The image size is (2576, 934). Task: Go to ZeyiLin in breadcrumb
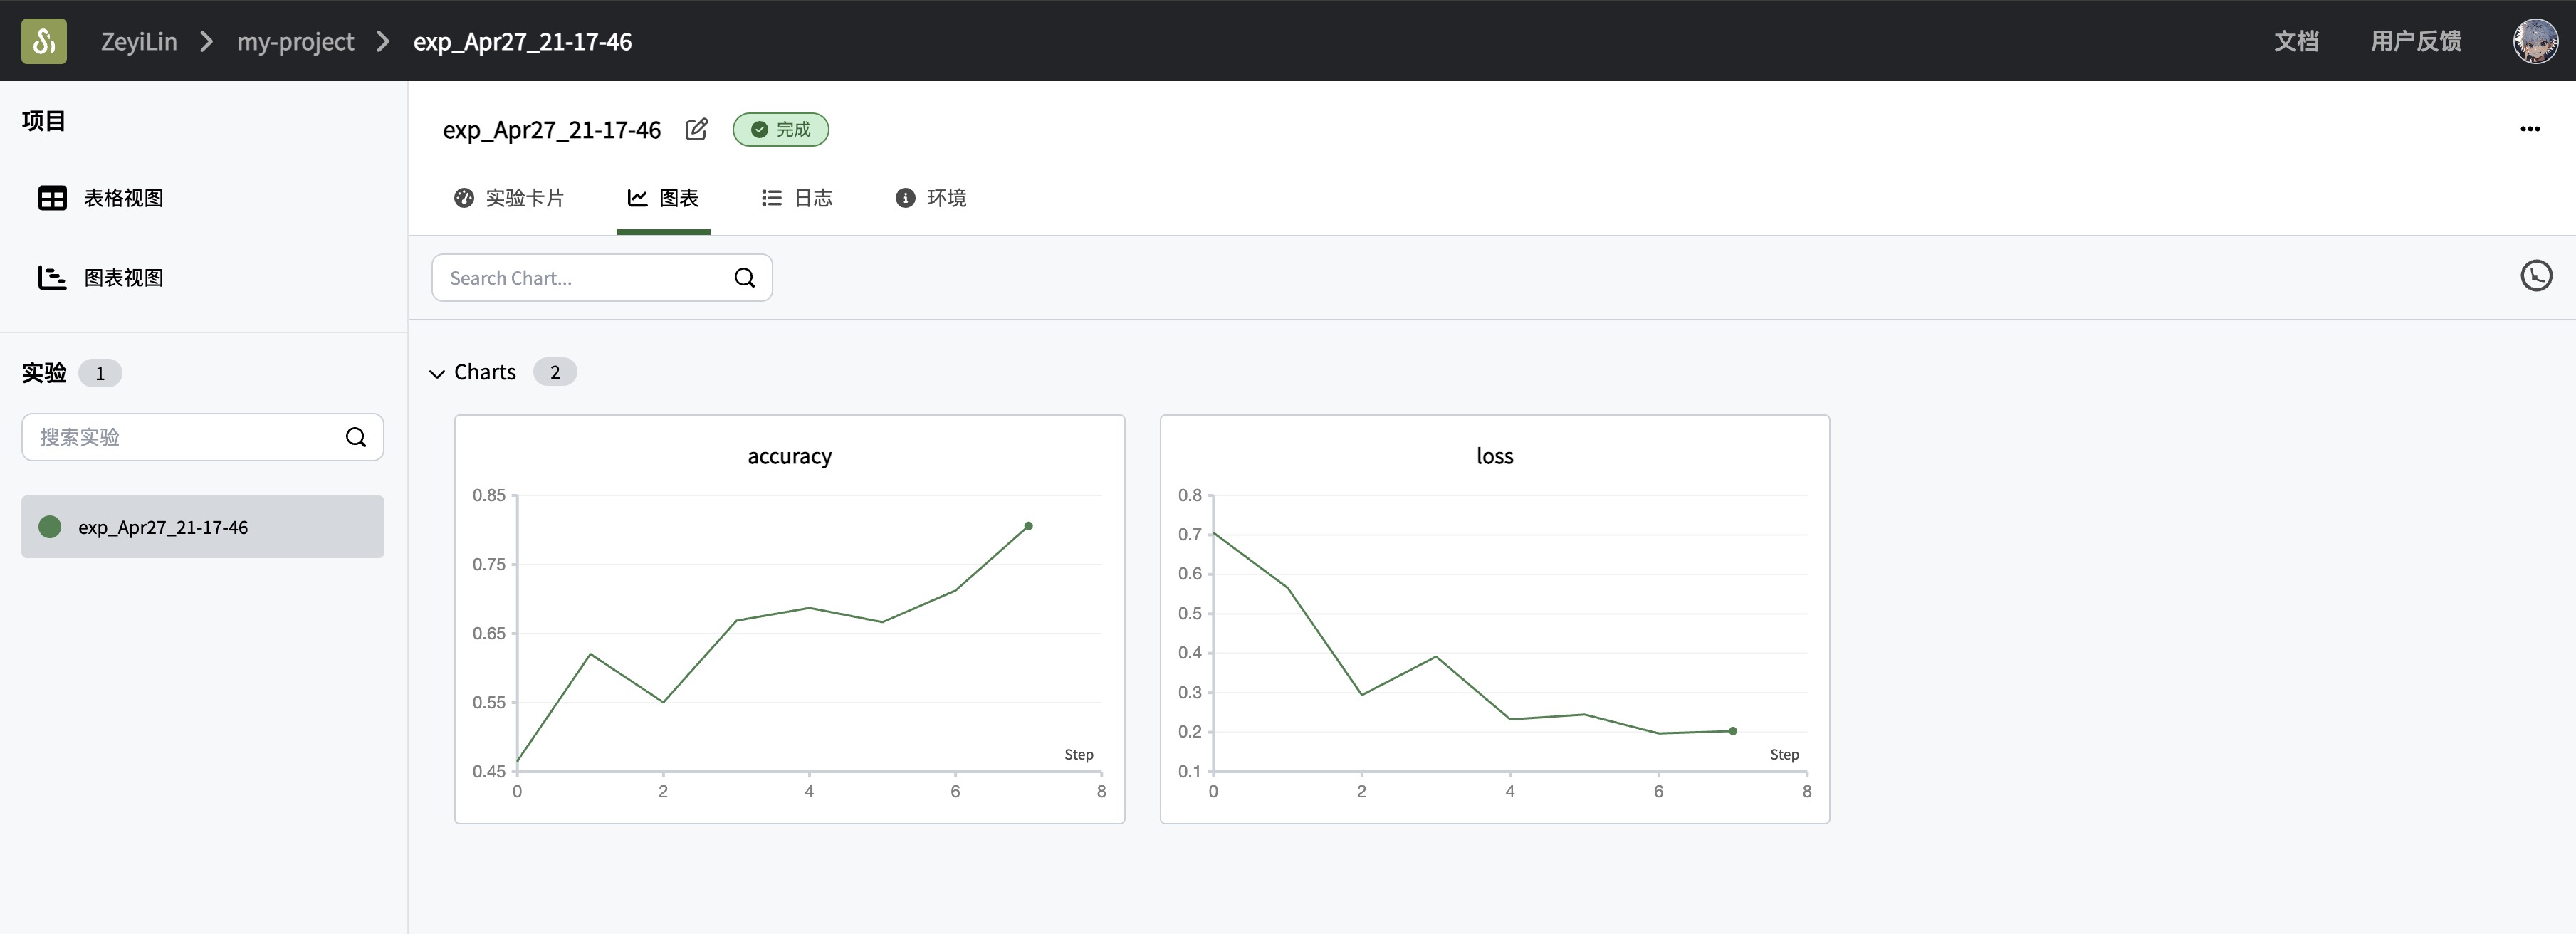139,41
